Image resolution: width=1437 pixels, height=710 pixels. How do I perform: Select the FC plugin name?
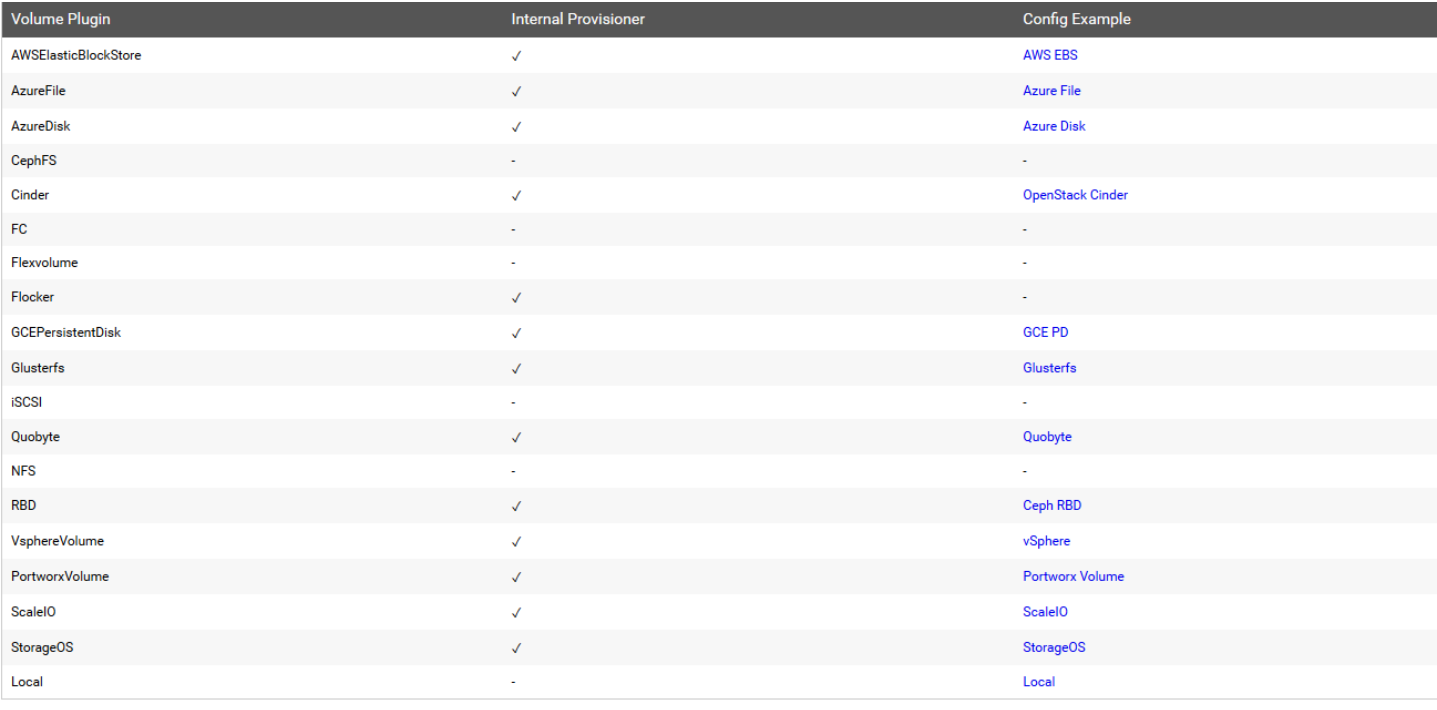pyautogui.click(x=19, y=229)
